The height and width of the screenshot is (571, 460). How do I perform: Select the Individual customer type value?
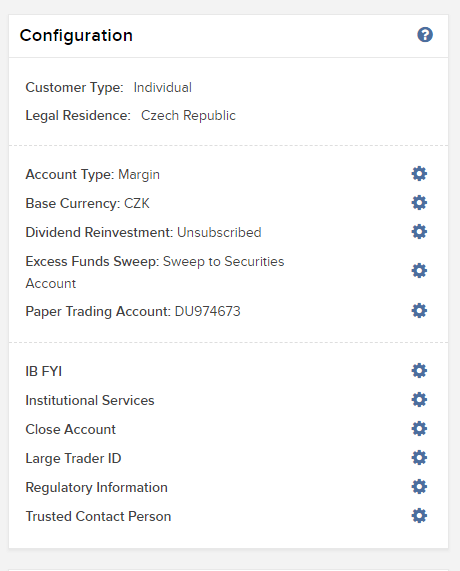162,87
